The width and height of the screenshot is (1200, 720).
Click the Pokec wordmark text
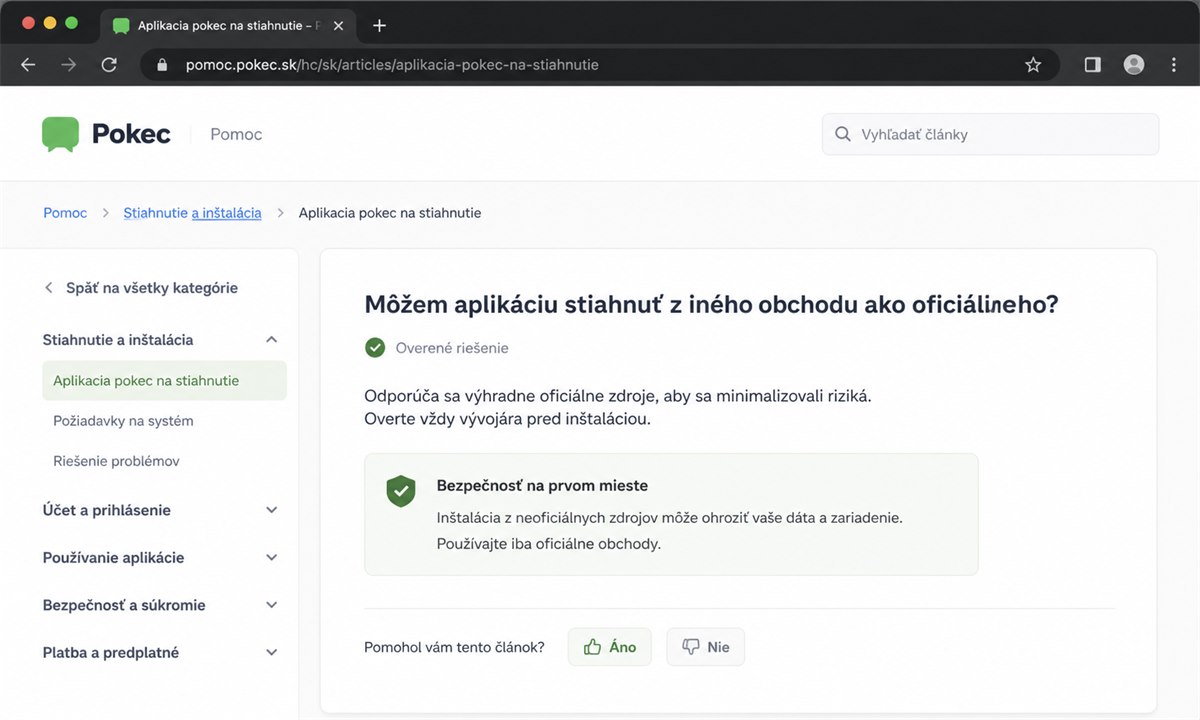[131, 134]
